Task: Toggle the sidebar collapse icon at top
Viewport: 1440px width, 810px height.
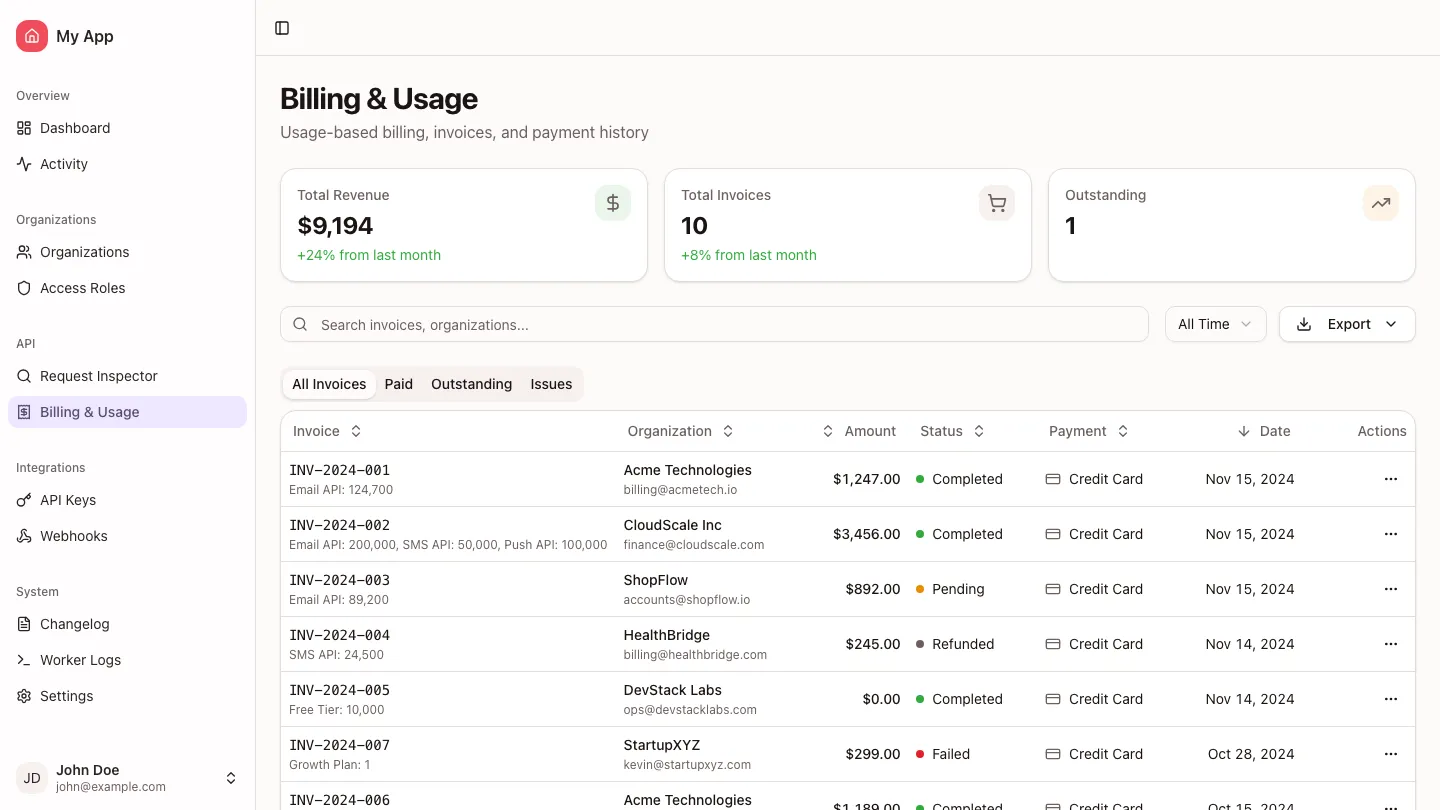Action: click(282, 28)
